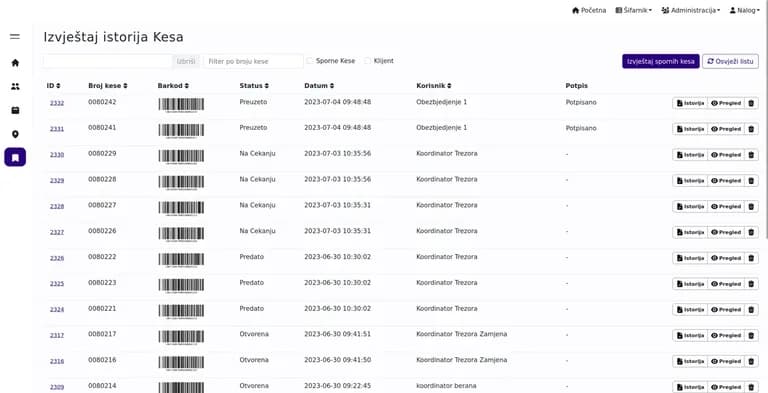
Task: Open the users icon in the sidebar
Action: tap(15, 86)
